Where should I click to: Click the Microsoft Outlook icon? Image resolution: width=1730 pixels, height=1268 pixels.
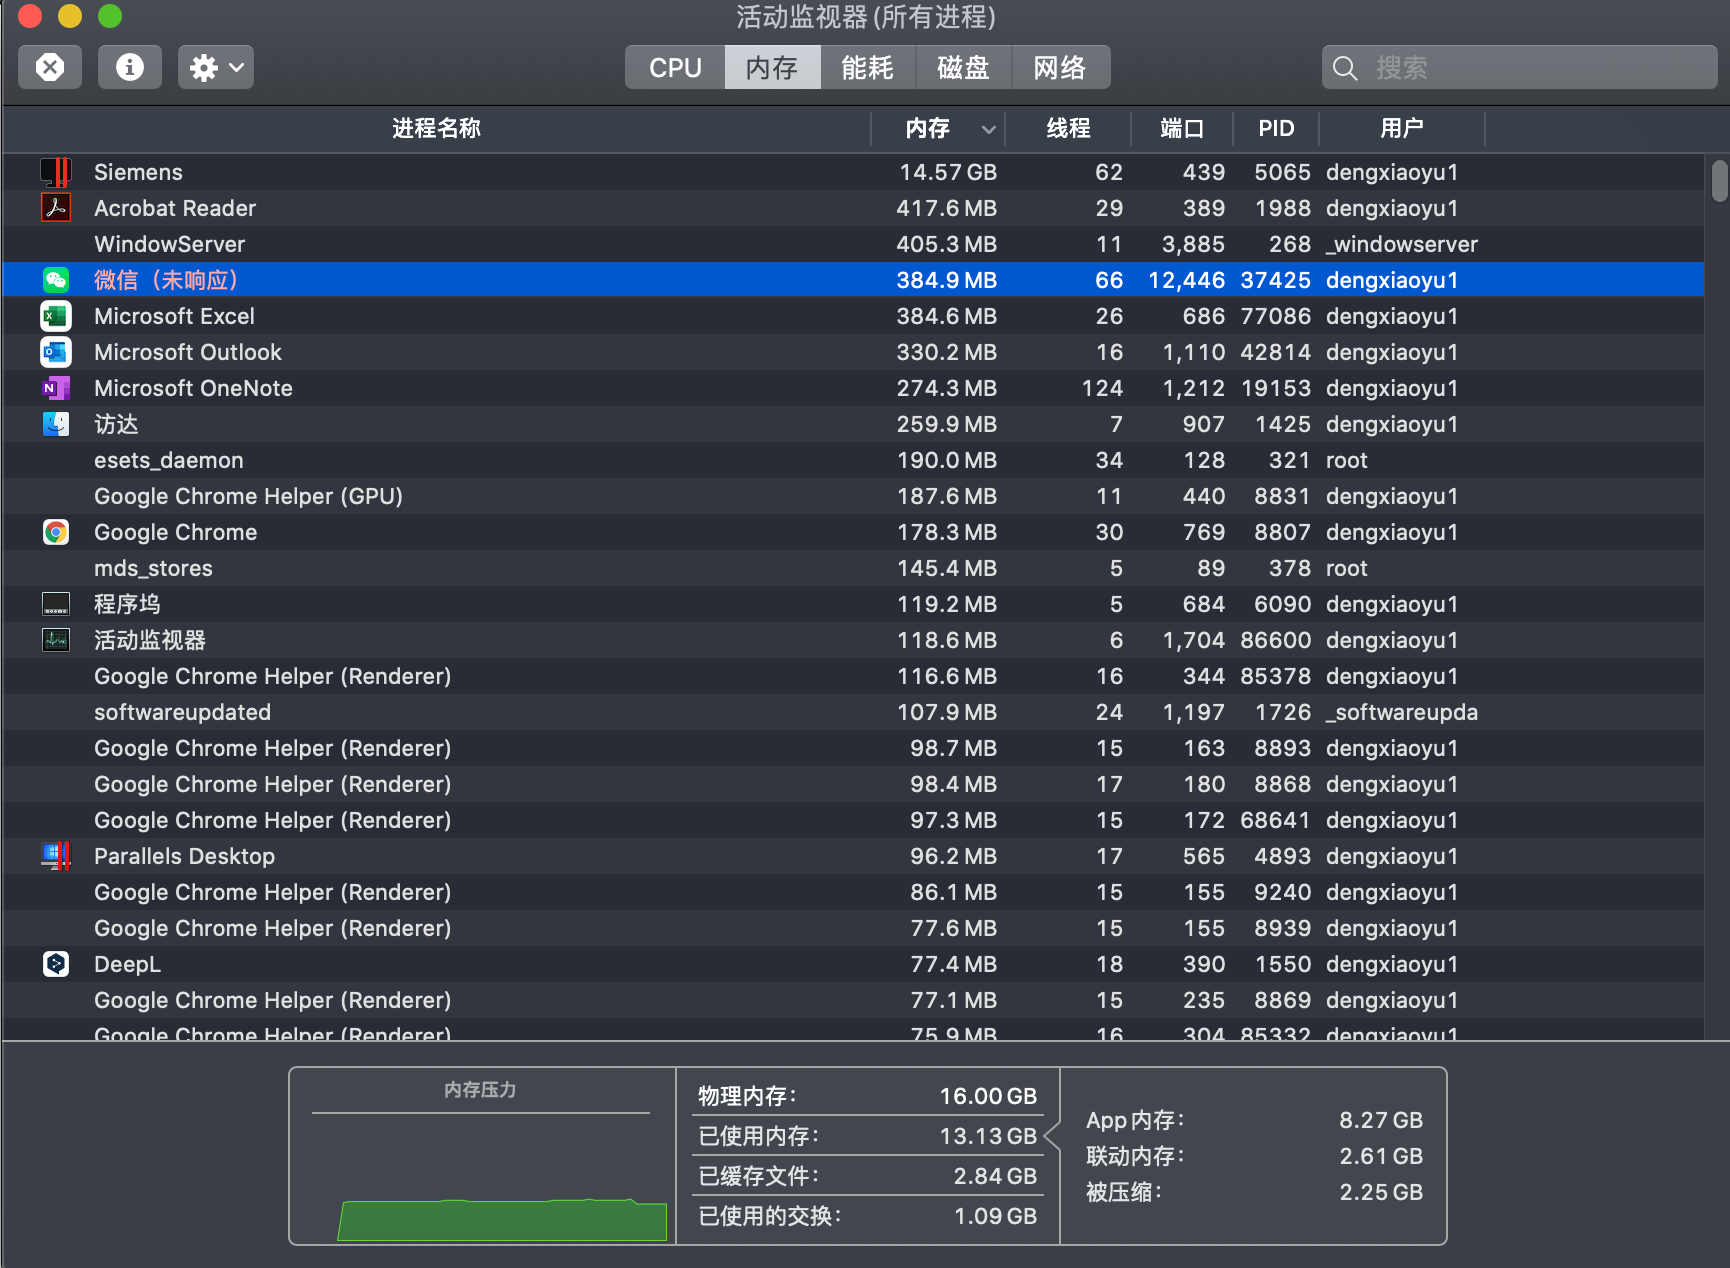point(56,352)
